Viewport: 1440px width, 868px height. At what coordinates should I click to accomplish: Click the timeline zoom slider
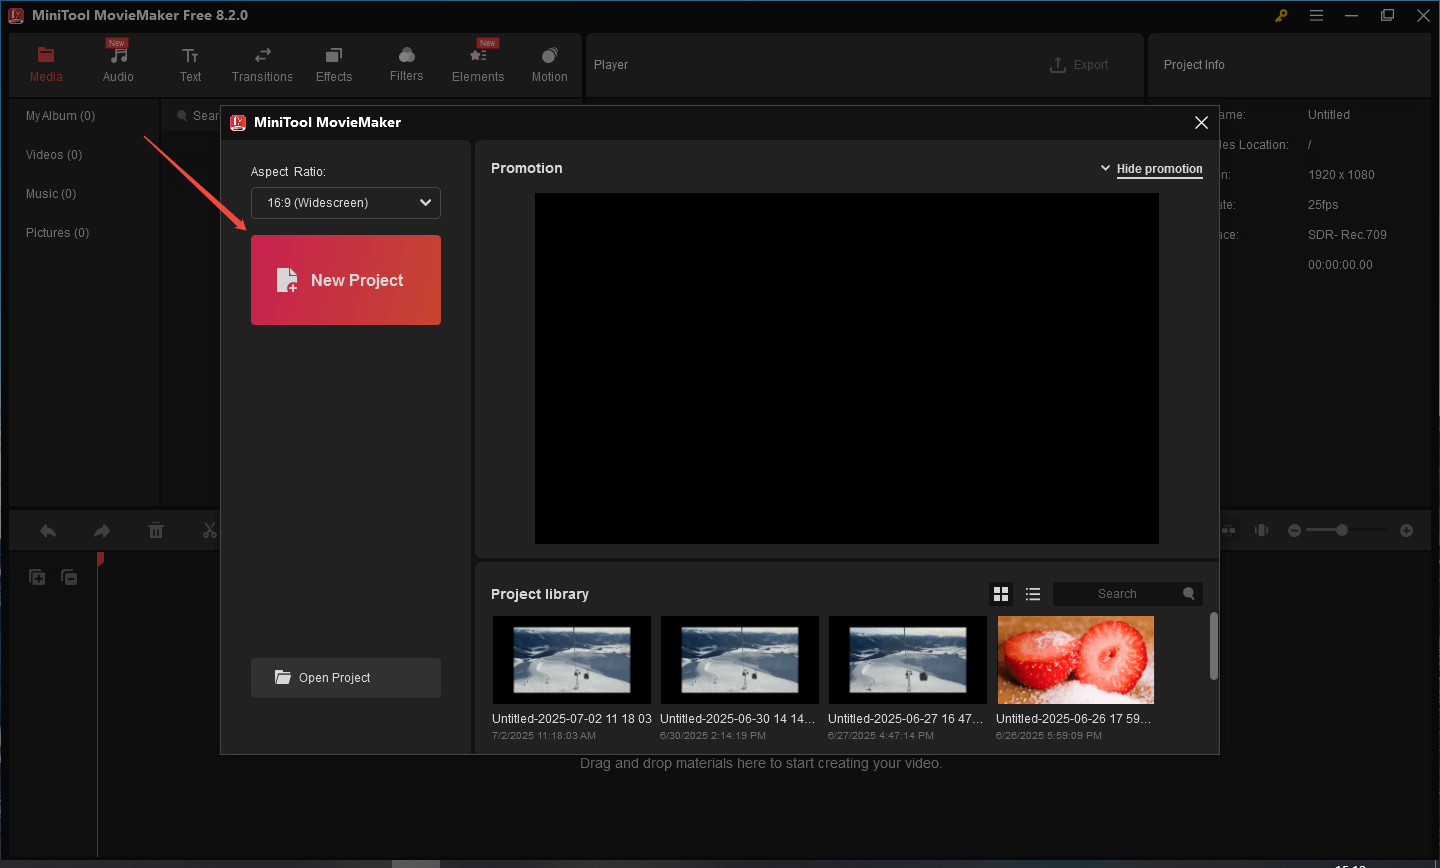click(x=1347, y=530)
